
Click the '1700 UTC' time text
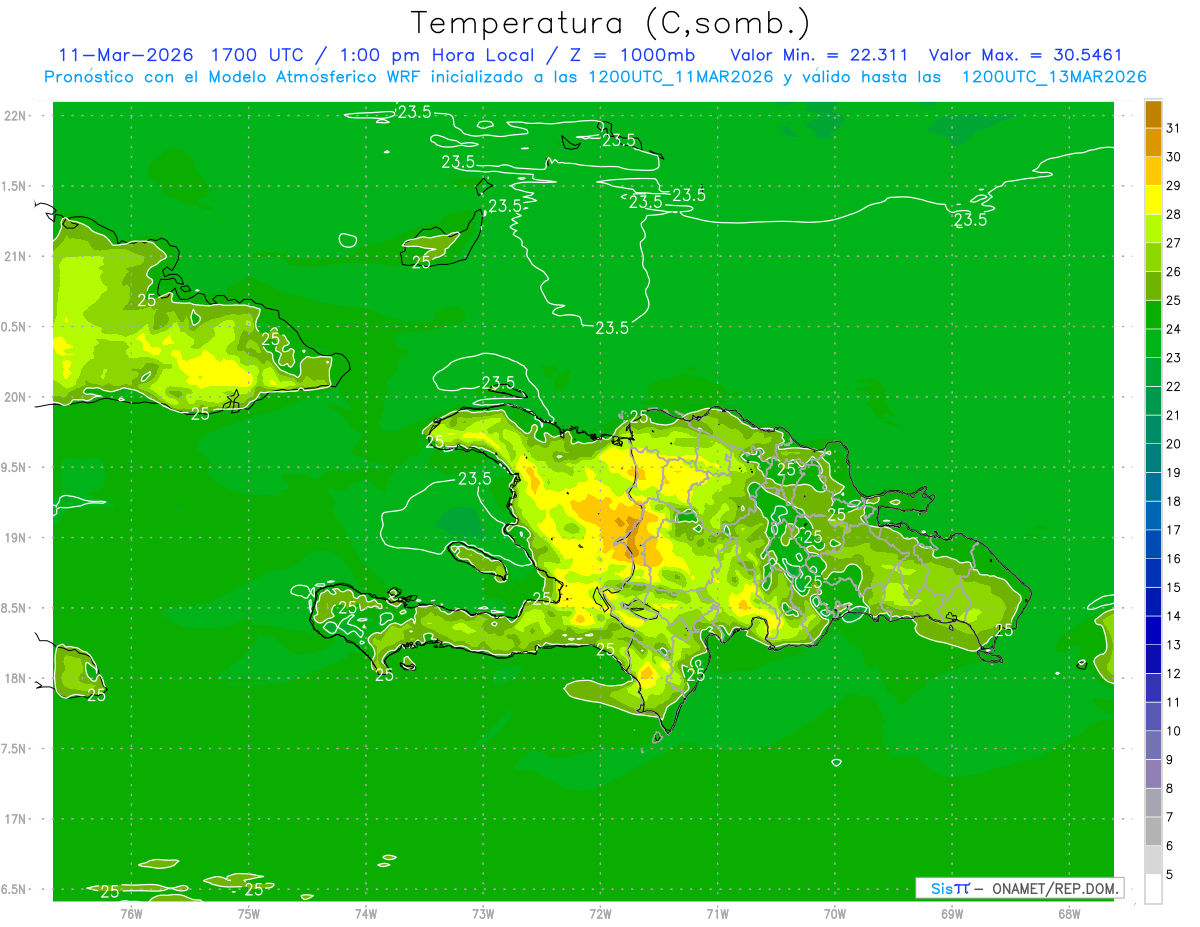pos(255,55)
